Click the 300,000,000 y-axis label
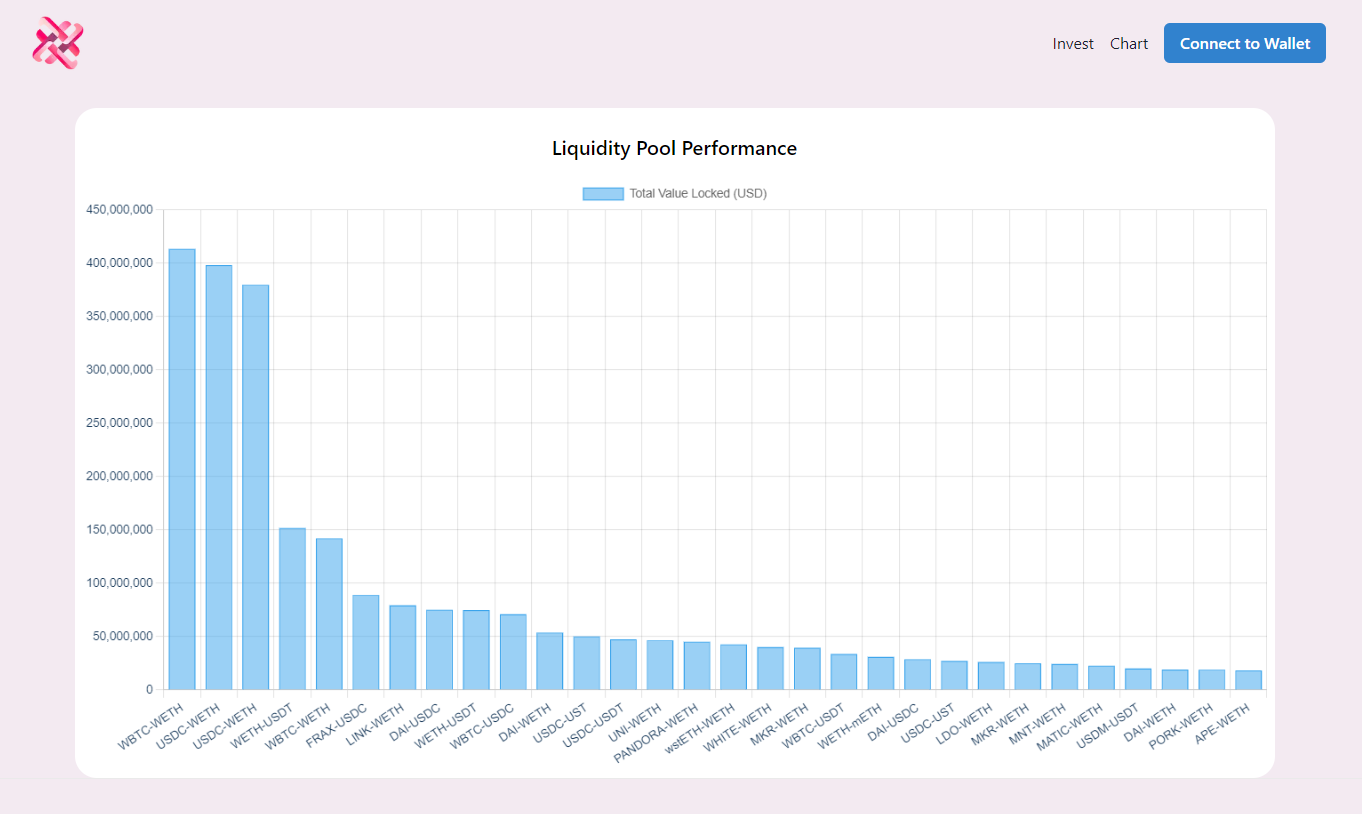Image resolution: width=1362 pixels, height=814 pixels. click(x=120, y=370)
